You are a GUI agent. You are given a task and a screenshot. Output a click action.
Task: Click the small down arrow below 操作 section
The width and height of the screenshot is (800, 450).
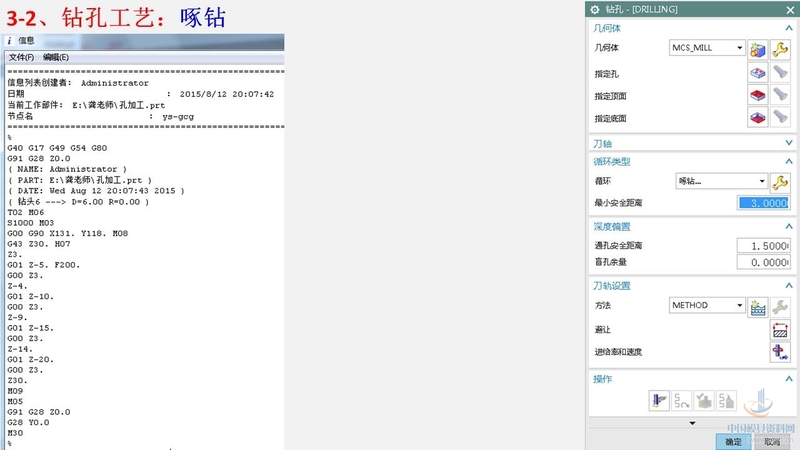(x=692, y=423)
